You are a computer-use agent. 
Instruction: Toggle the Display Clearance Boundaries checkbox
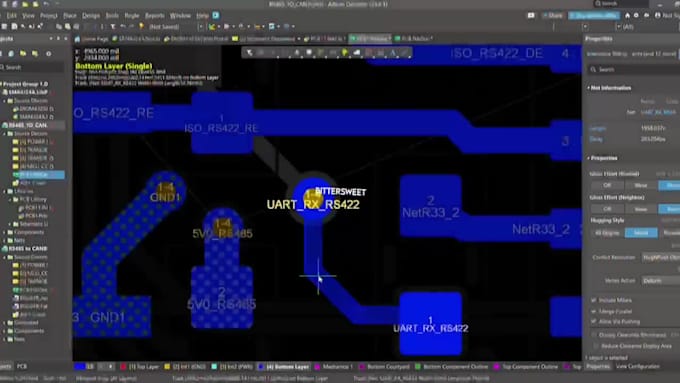tap(594, 335)
